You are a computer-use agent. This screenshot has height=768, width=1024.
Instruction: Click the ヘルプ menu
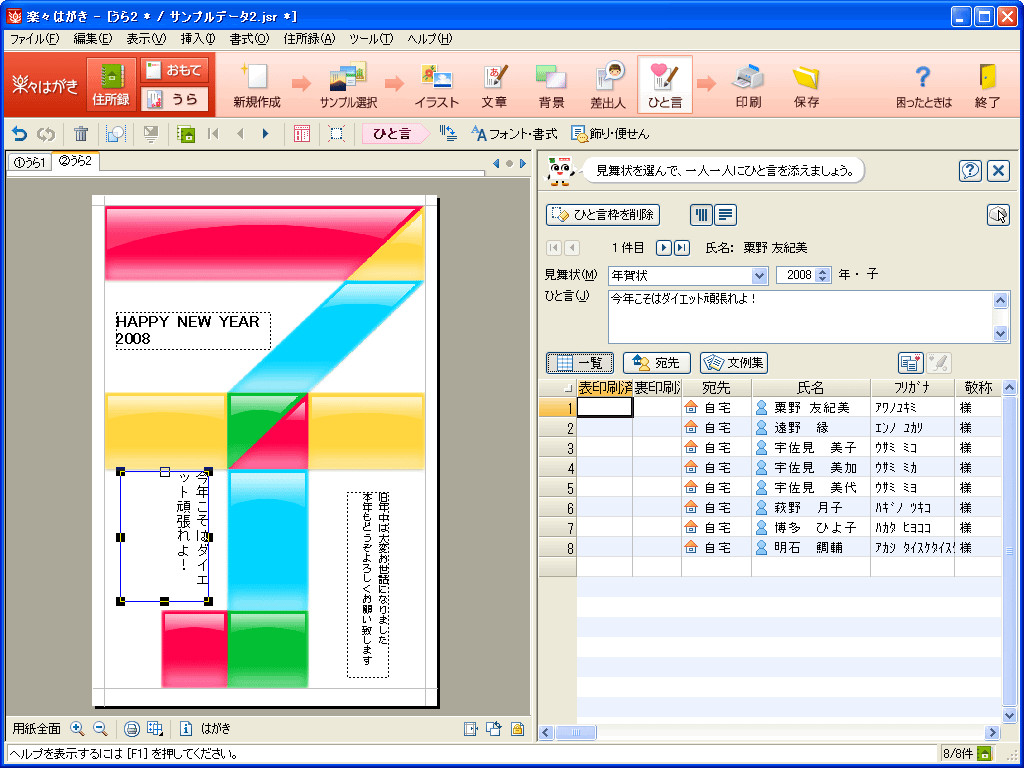point(429,39)
